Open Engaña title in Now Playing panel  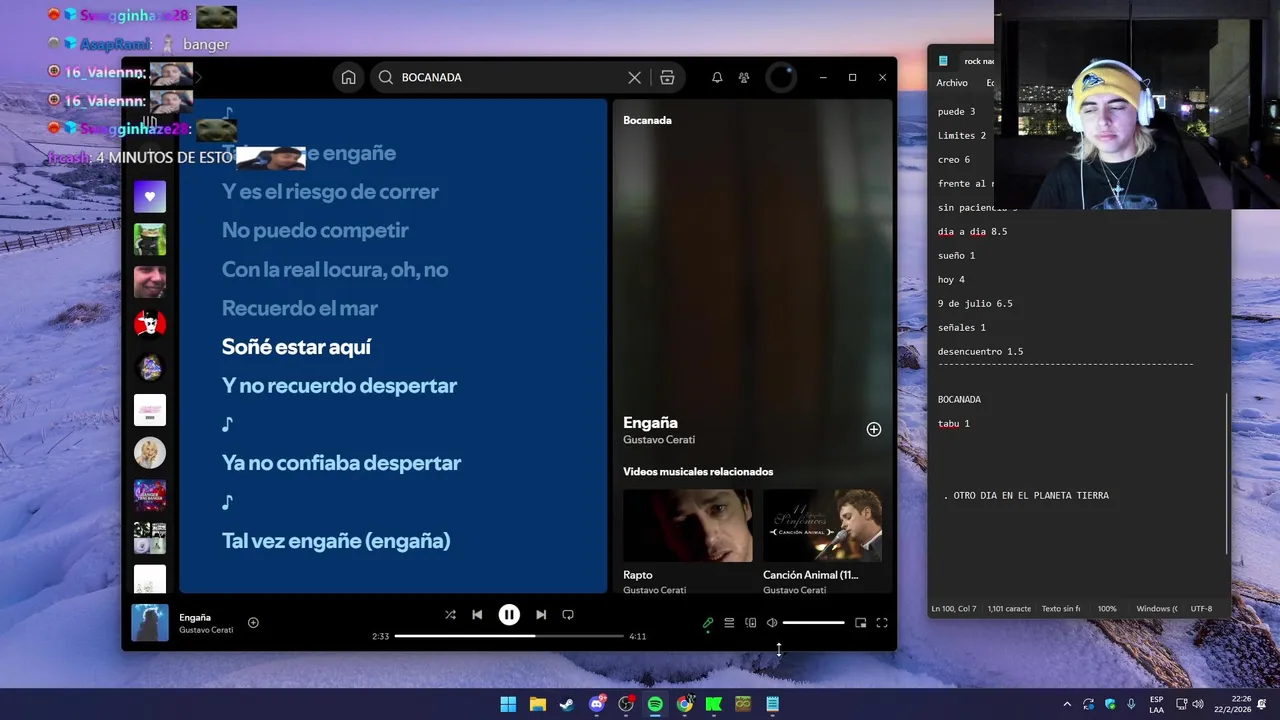[x=650, y=423]
